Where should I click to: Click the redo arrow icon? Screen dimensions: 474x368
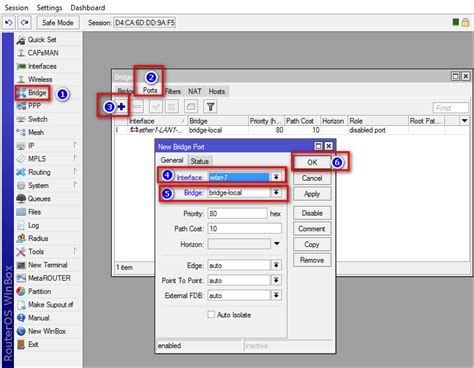coord(24,23)
